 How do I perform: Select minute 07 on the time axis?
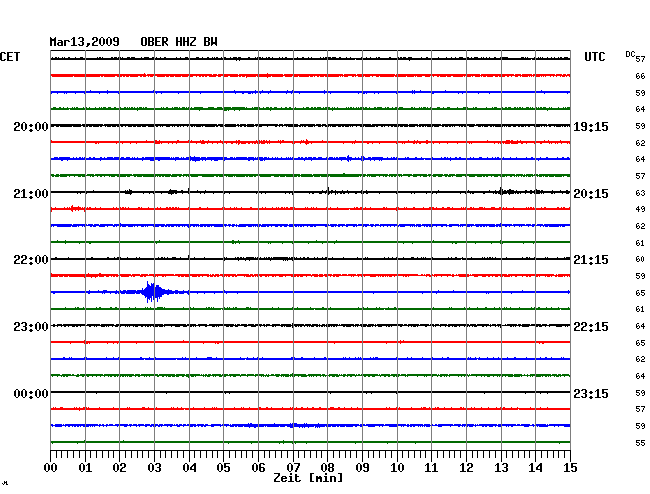(293, 468)
